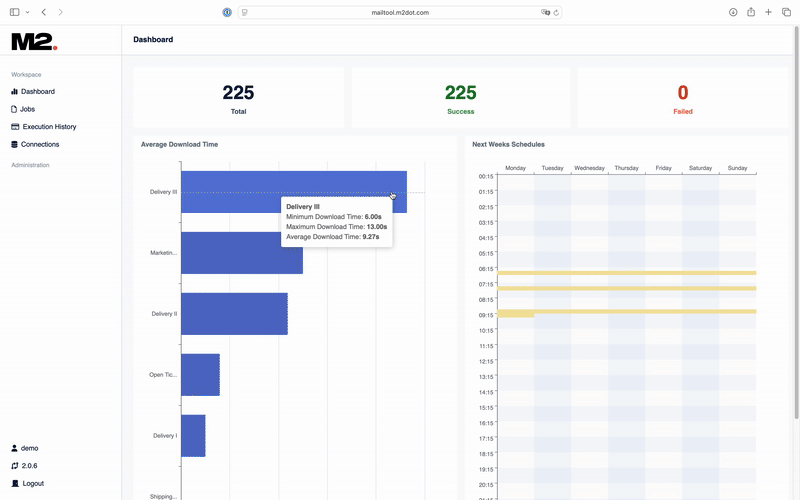Click the Jobs file icon
This screenshot has width=800, height=500.
pyautogui.click(x=14, y=109)
